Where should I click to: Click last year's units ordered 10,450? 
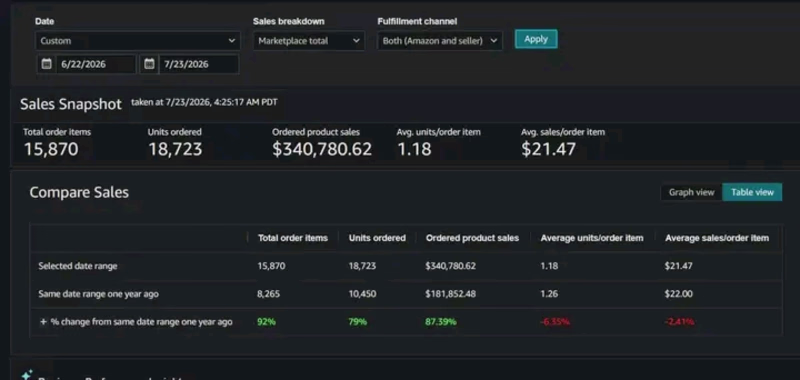point(362,294)
